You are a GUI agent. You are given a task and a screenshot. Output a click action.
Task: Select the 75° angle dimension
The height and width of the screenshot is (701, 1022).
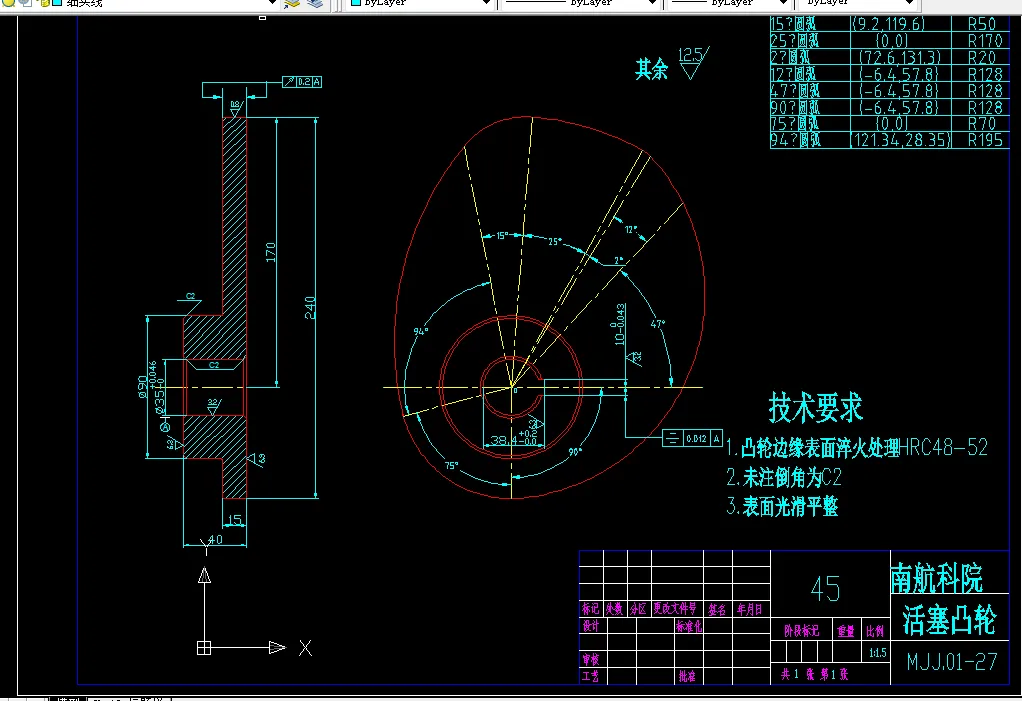(x=452, y=465)
